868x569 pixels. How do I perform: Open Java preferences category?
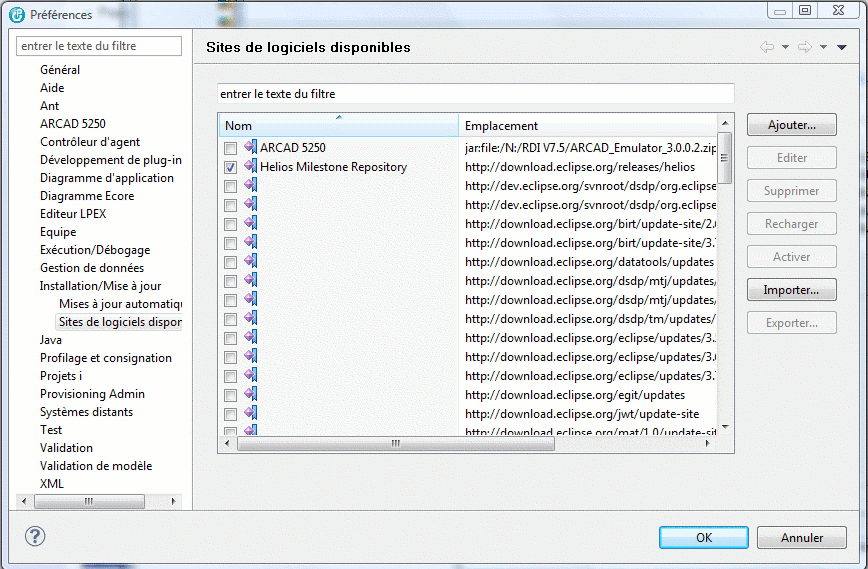coord(51,340)
